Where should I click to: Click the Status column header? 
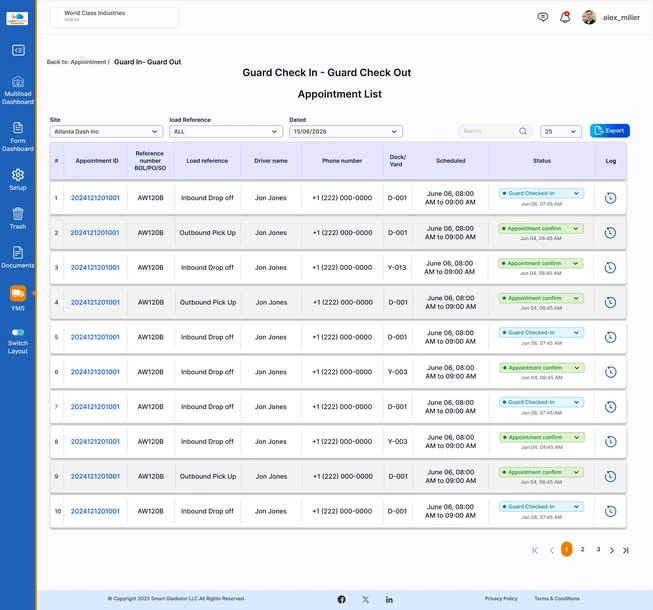541,161
